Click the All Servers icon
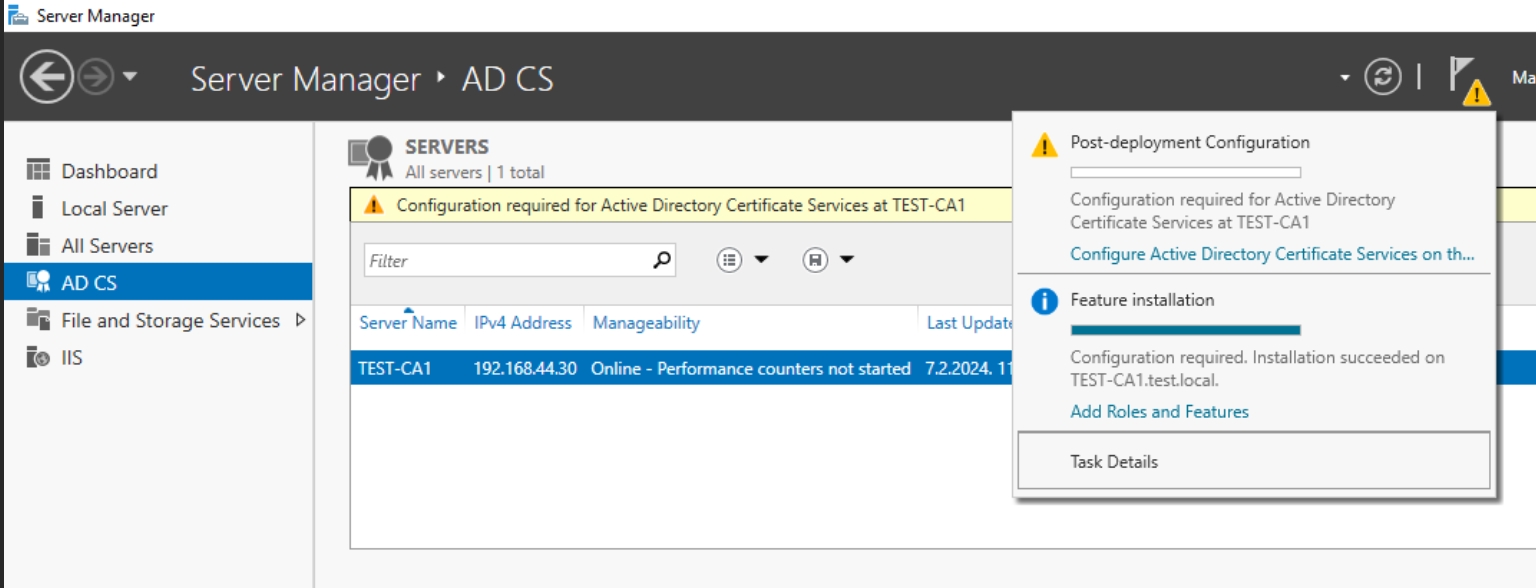 click(x=38, y=245)
